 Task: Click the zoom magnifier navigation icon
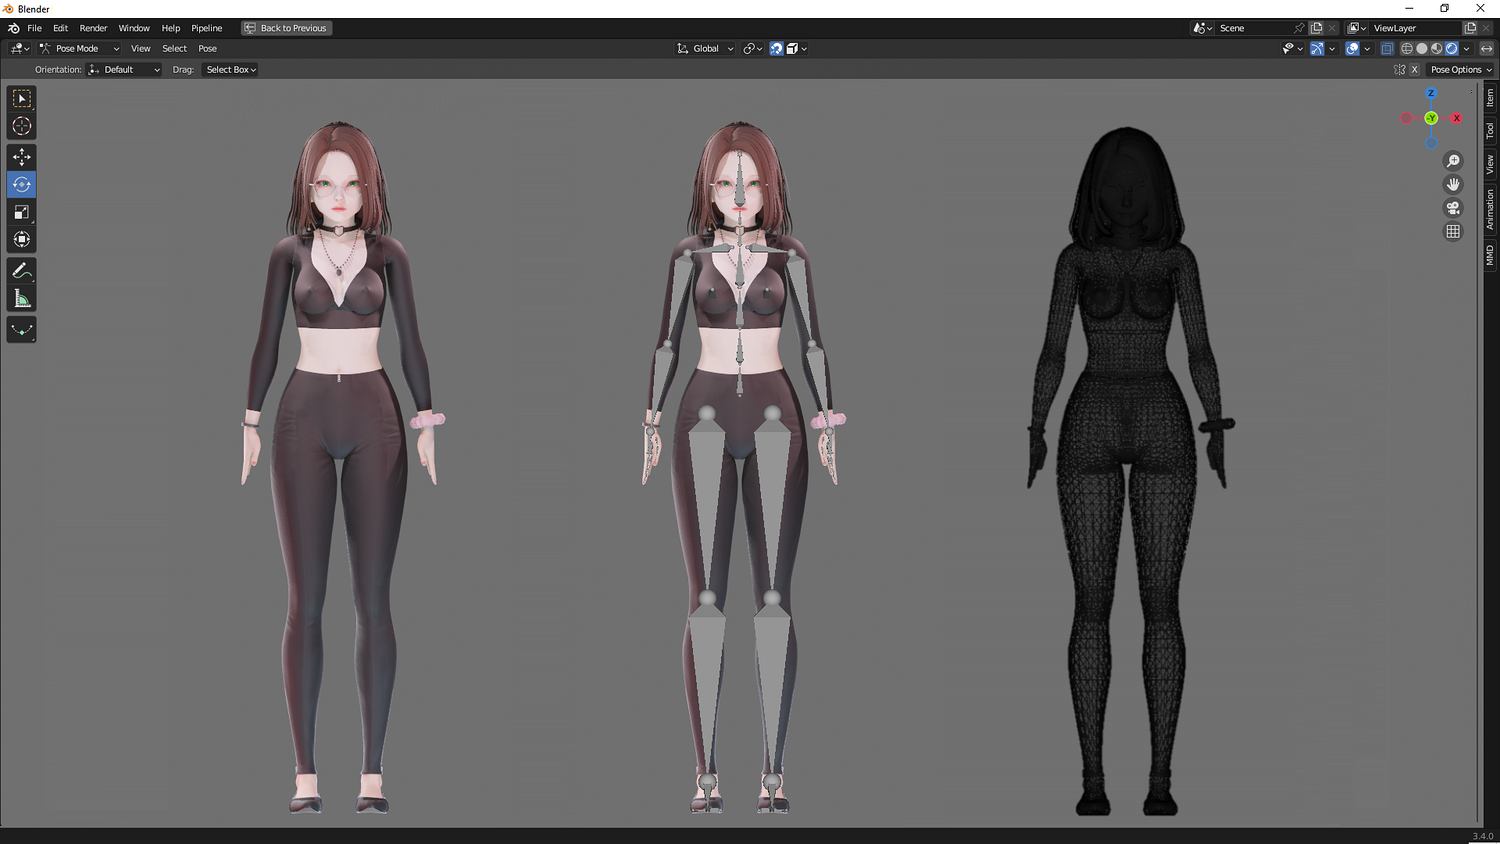(1453, 161)
